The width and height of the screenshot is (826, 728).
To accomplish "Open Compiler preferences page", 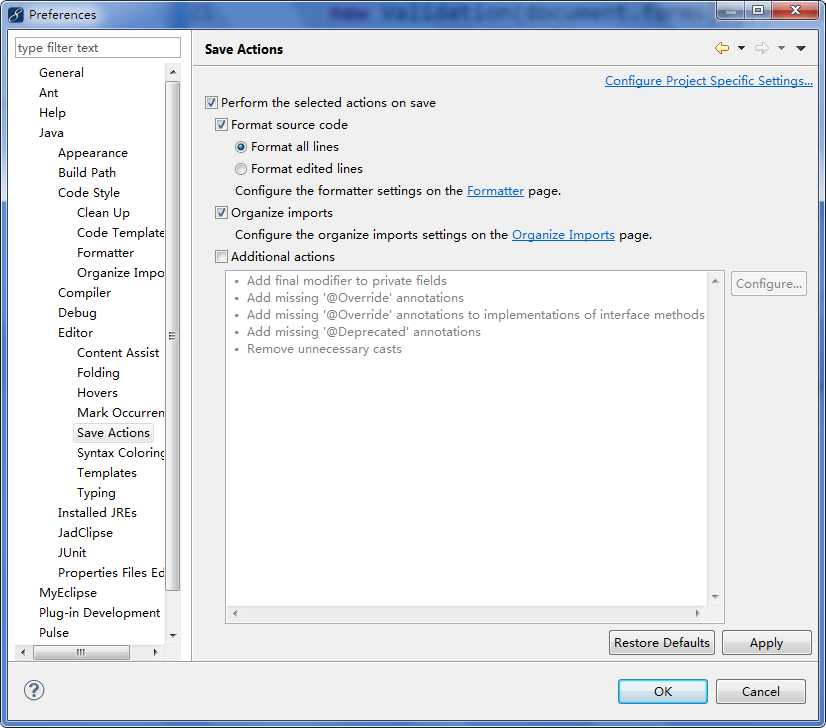I will pos(84,293).
